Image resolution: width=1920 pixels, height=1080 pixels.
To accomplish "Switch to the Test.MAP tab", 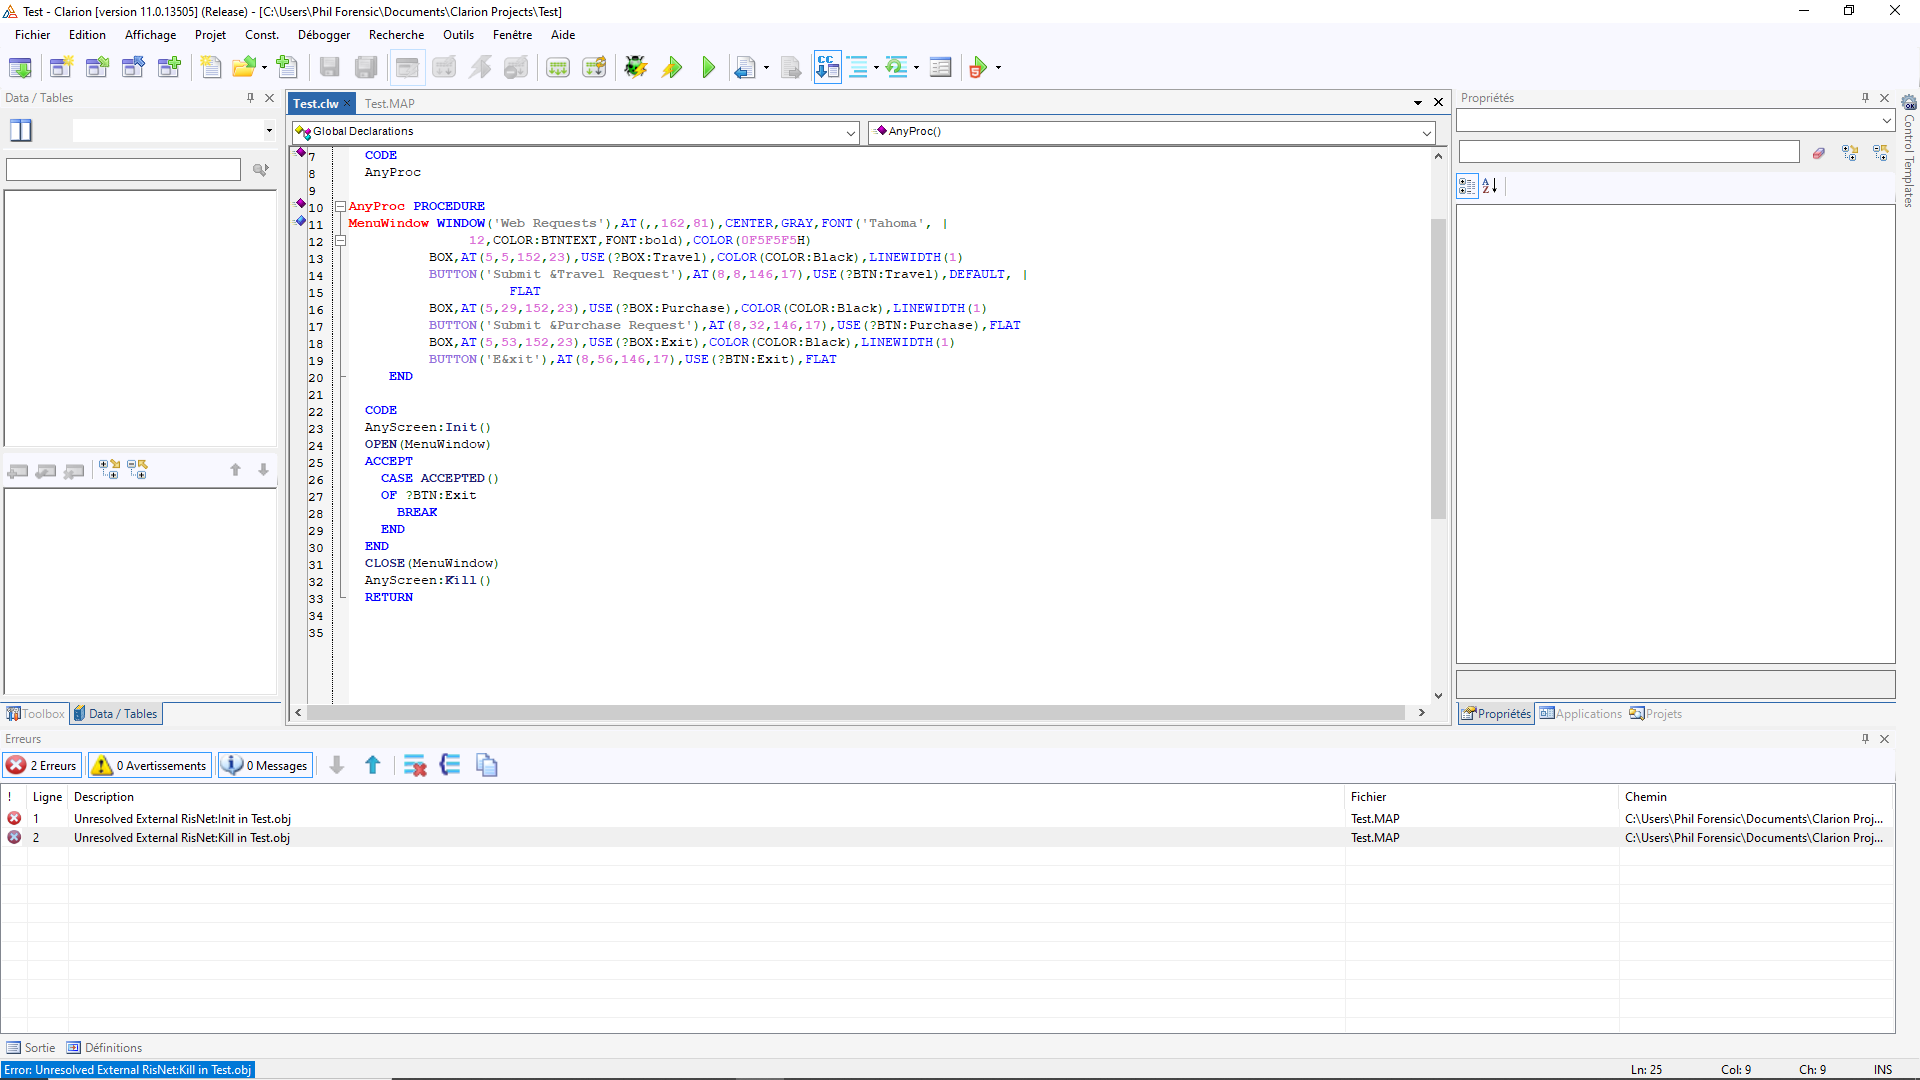I will 389,104.
